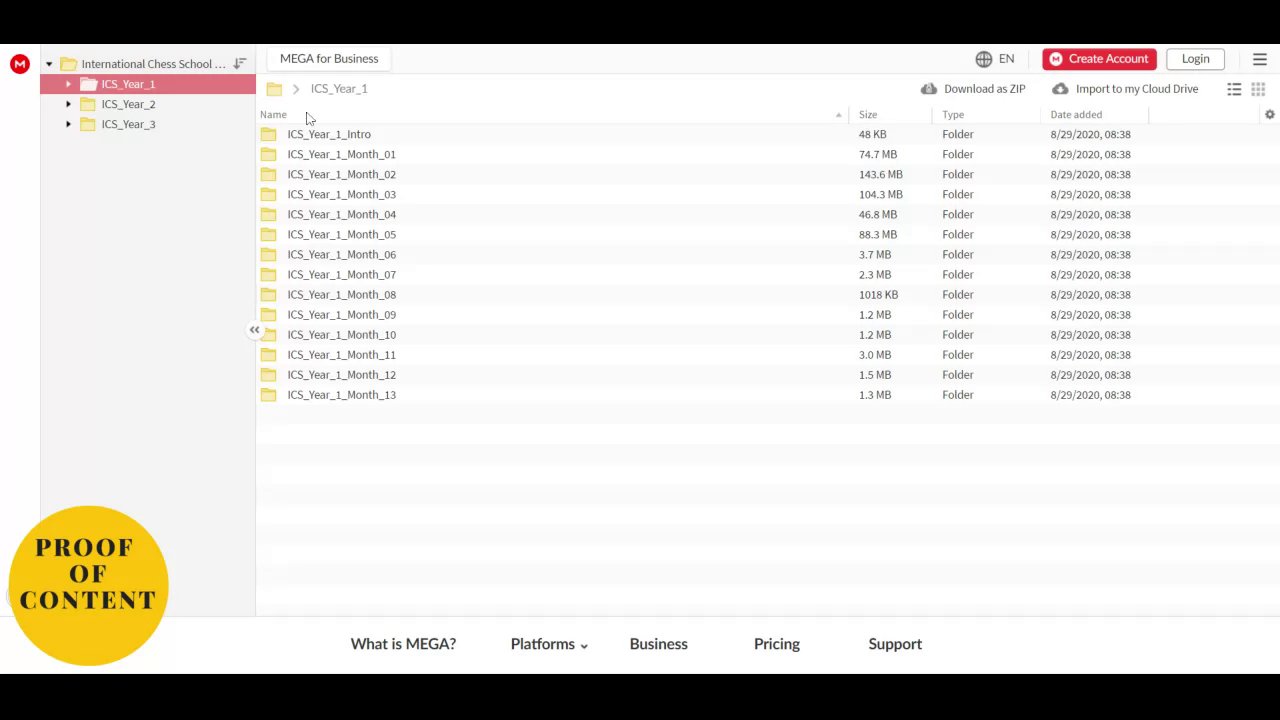Click the Download as ZIP cloud icon
Image resolution: width=1280 pixels, height=720 pixels.
coord(929,89)
